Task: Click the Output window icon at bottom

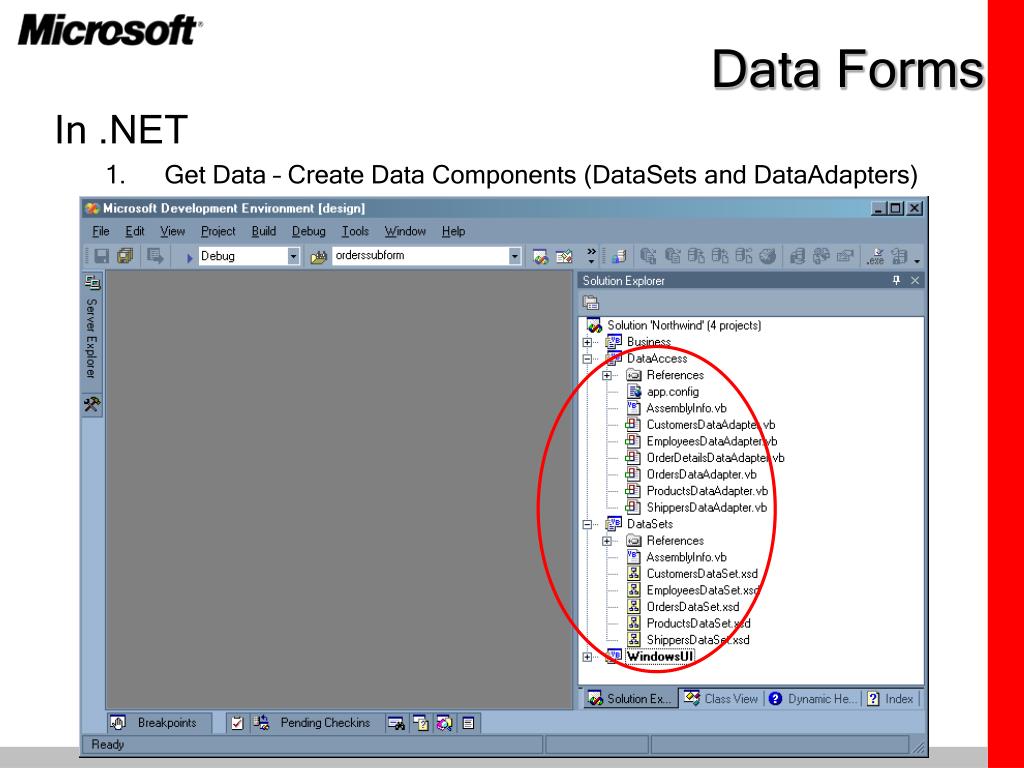Action: click(x=468, y=723)
